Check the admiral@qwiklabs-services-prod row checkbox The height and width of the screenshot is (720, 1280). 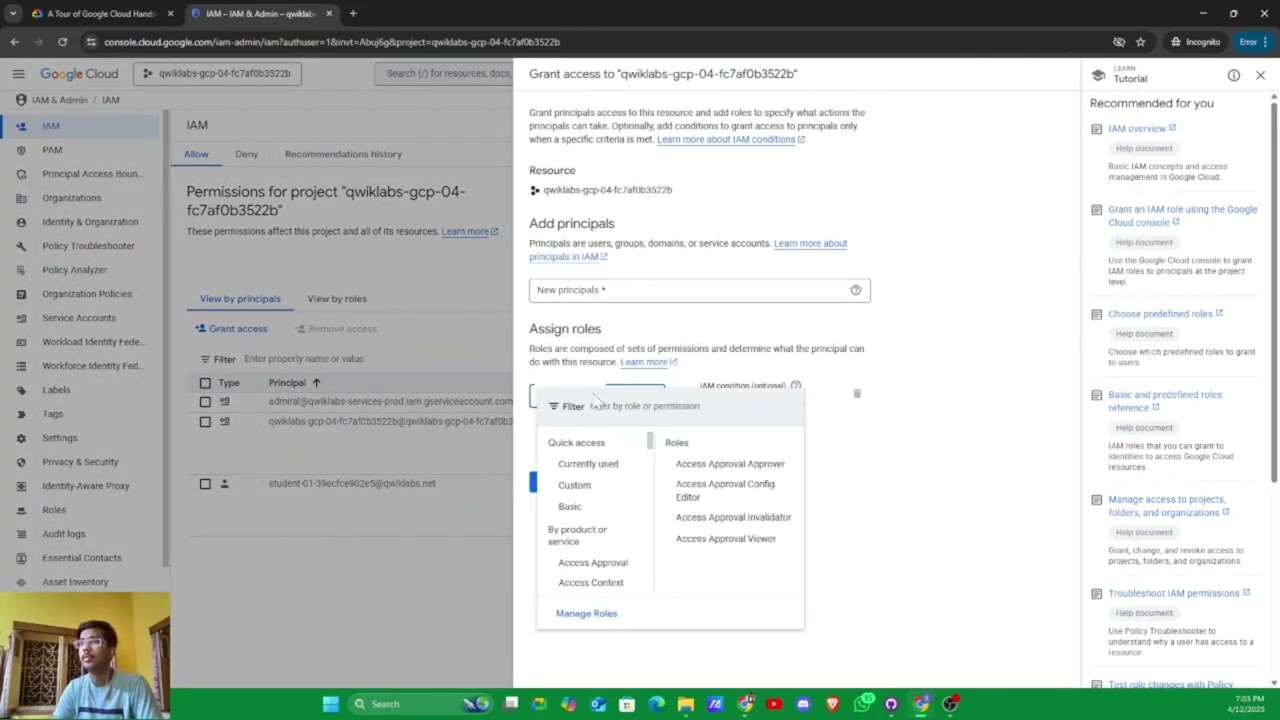coord(205,401)
